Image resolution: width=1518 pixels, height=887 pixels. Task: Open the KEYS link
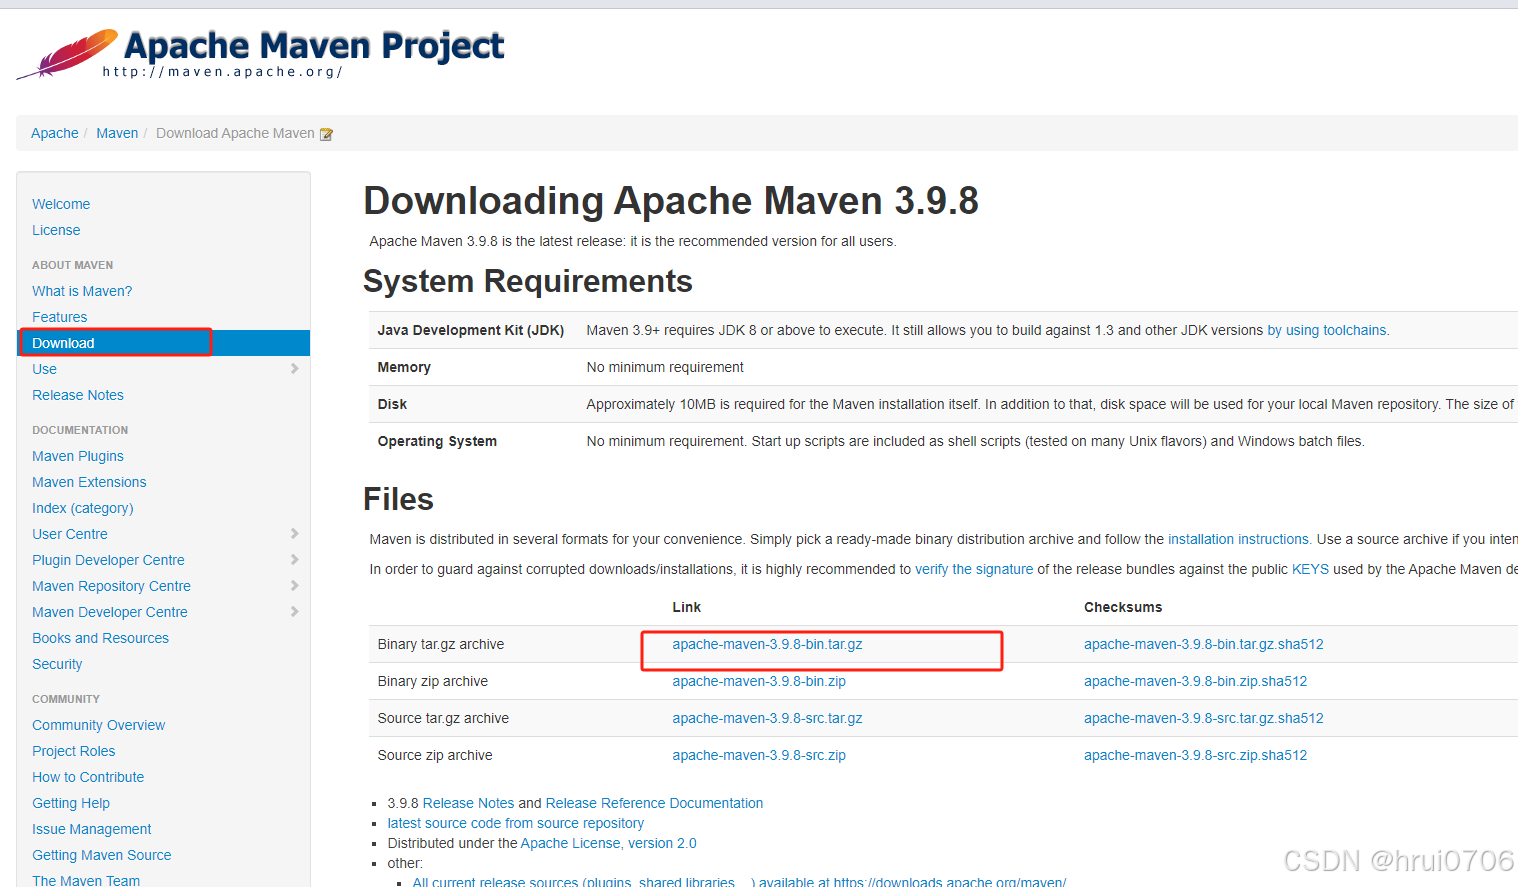click(1310, 568)
